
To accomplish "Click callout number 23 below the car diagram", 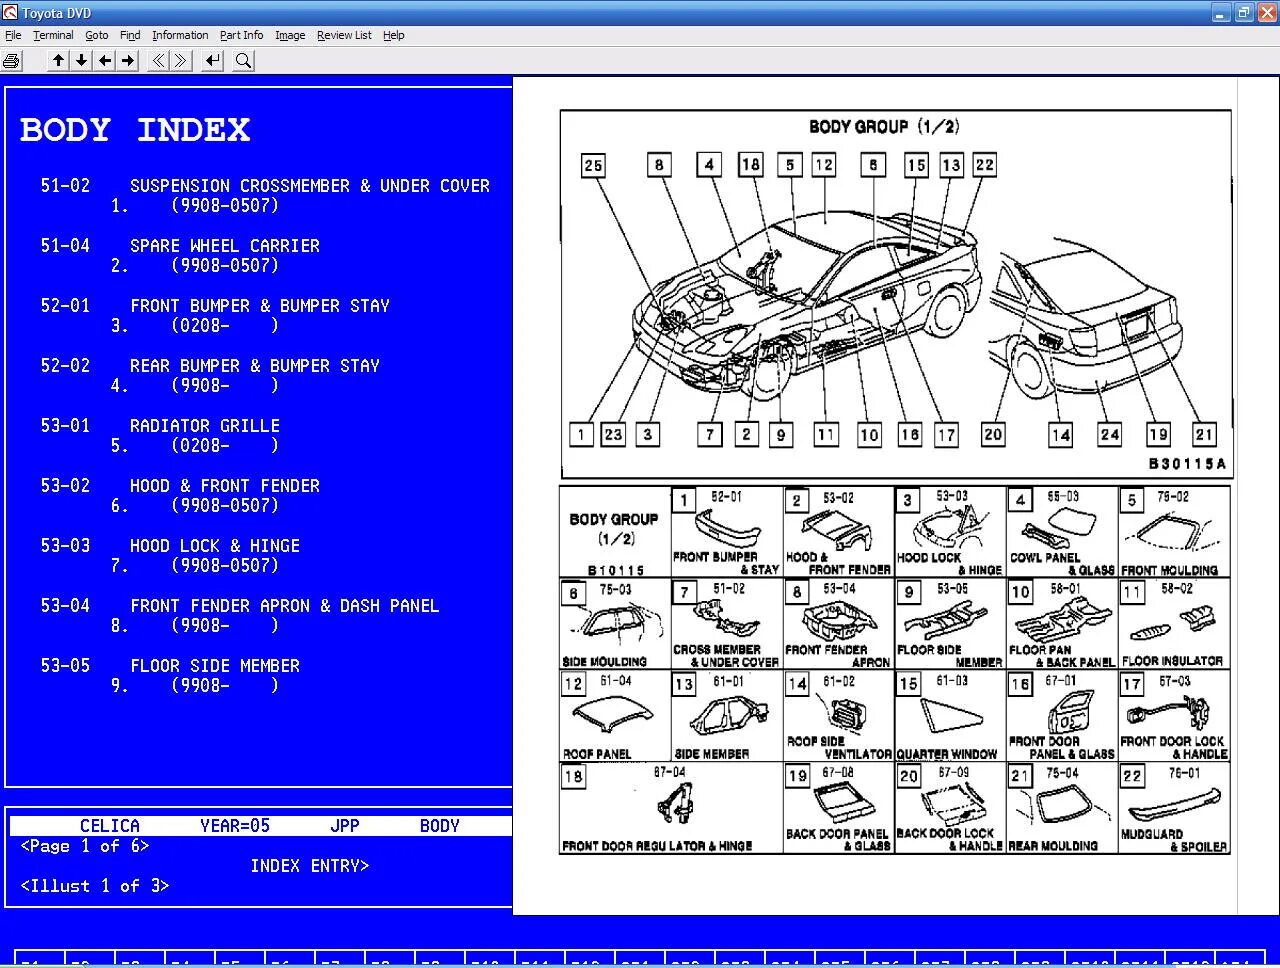I will pyautogui.click(x=613, y=434).
